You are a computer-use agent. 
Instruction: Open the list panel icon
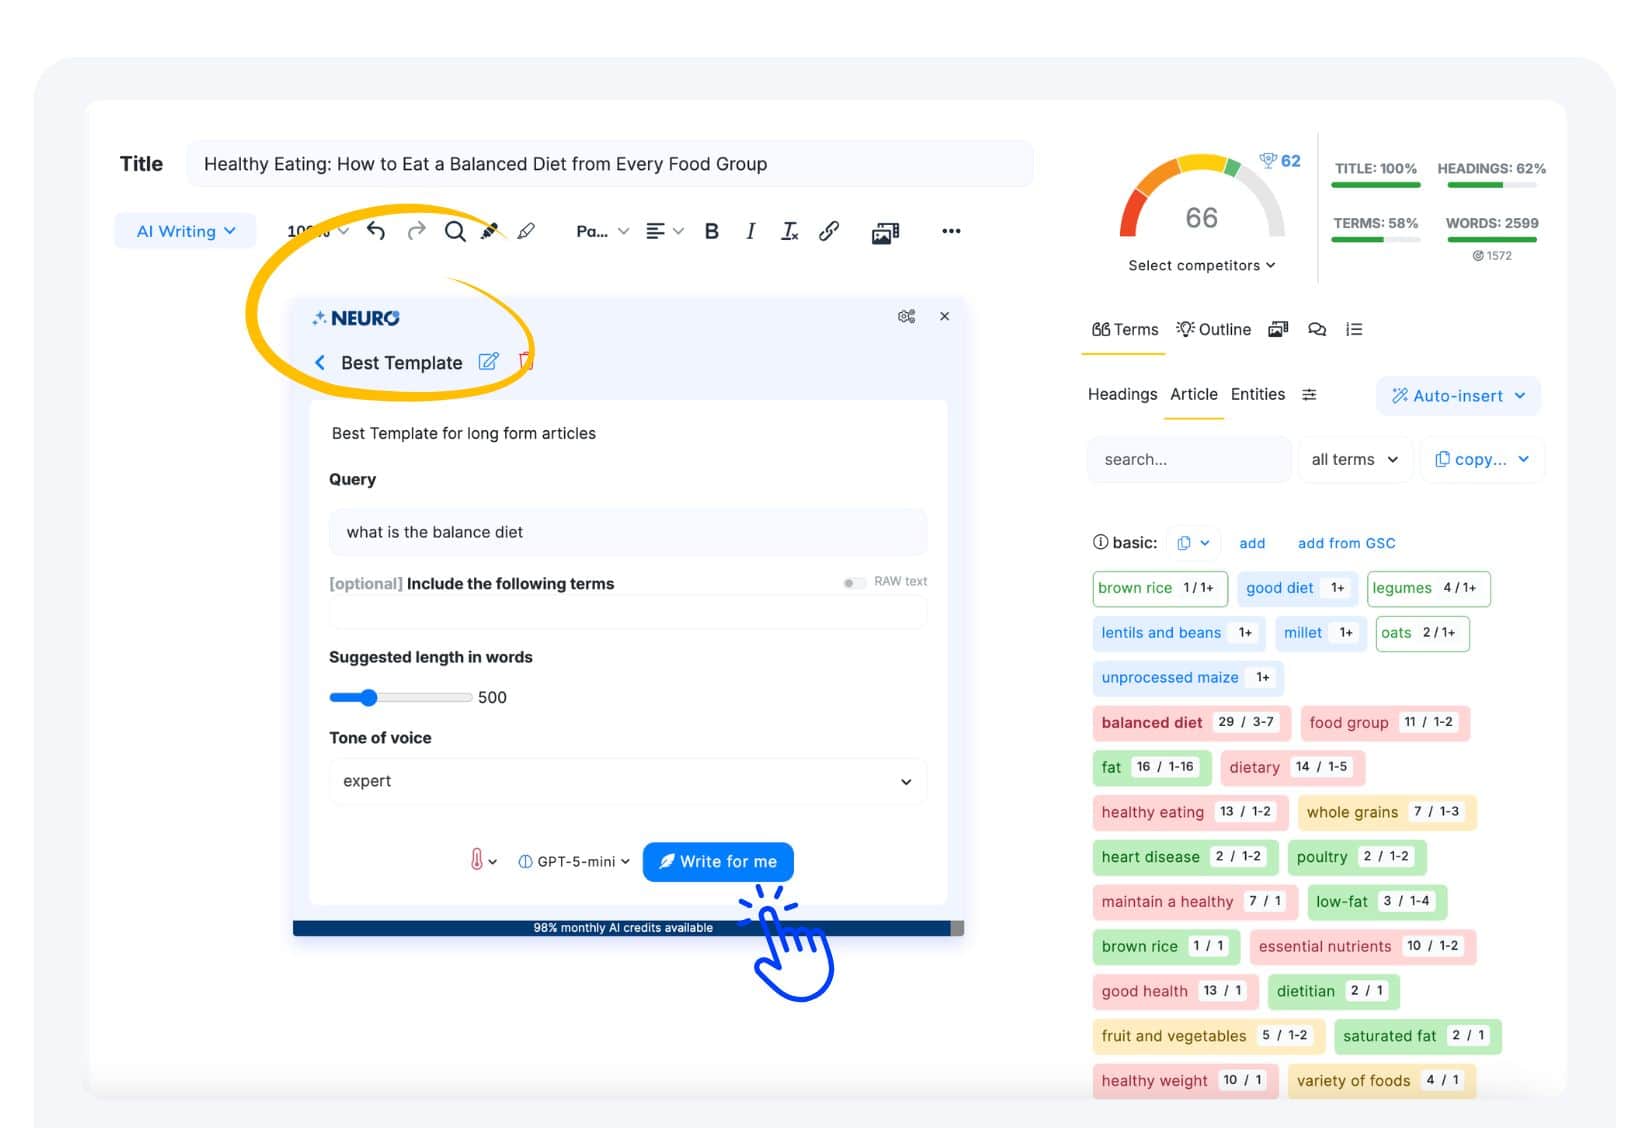[1354, 329]
